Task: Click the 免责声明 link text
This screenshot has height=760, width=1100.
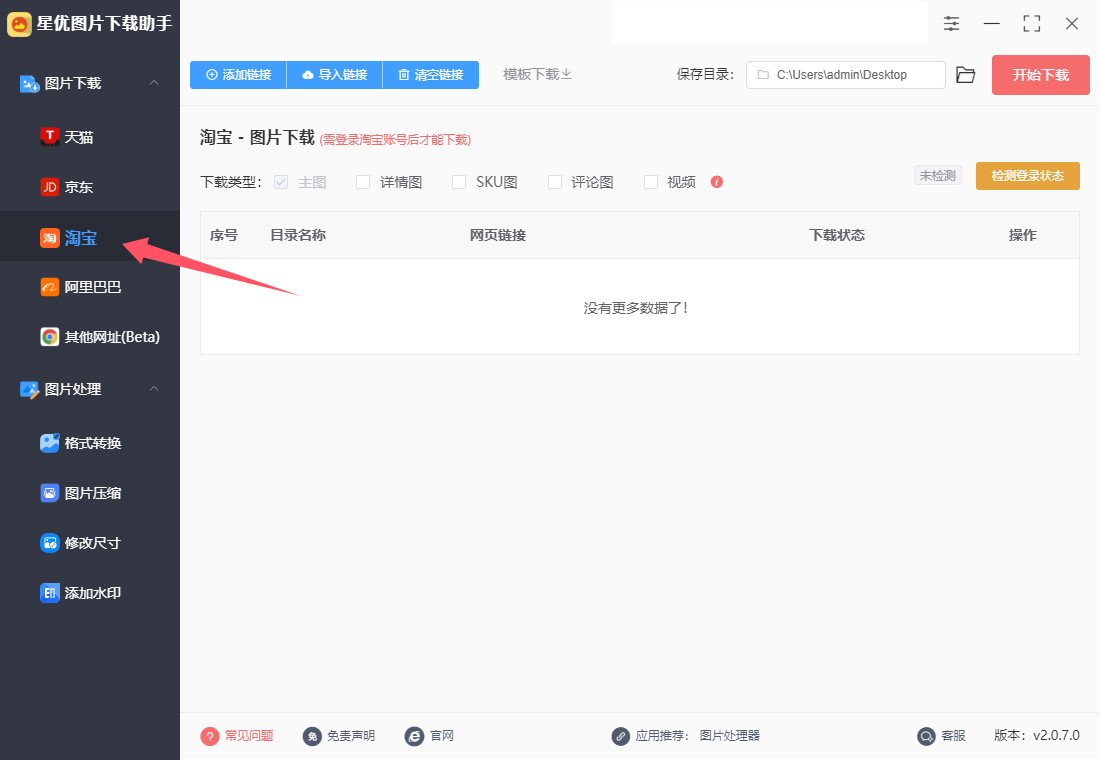Action: click(351, 735)
